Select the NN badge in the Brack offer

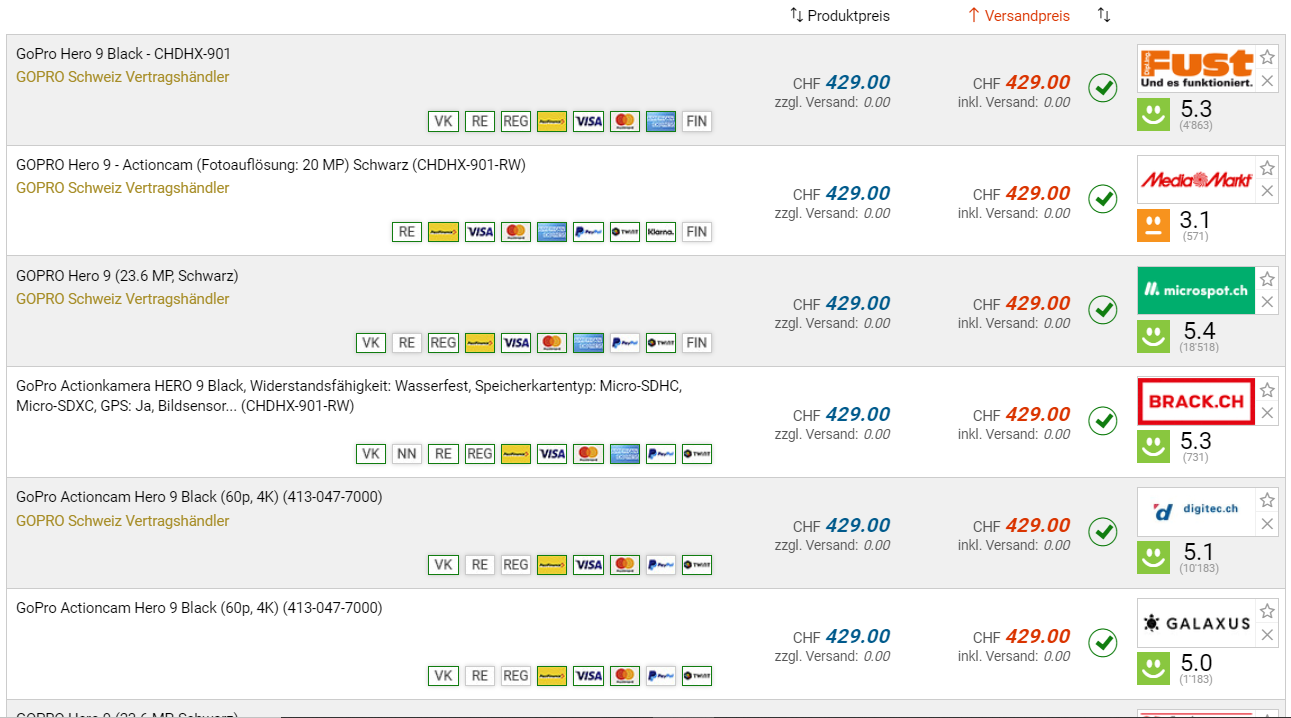[406, 454]
